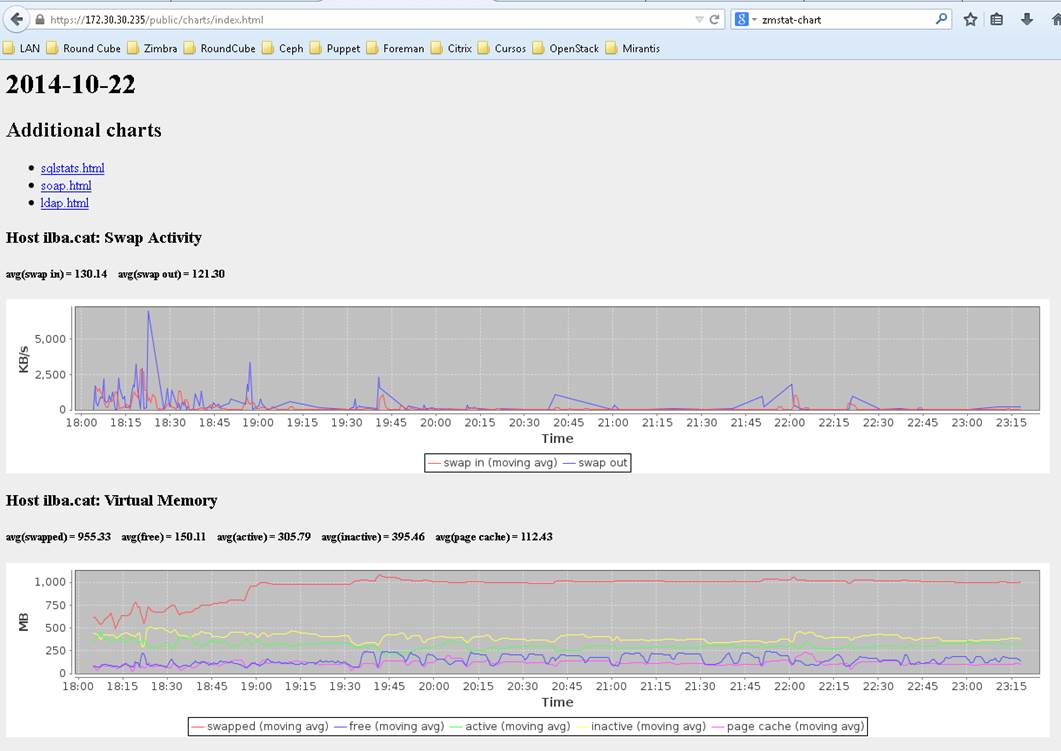The image size is (1061, 751).
Task: Click the swap out legend entry
Action: coord(595,463)
